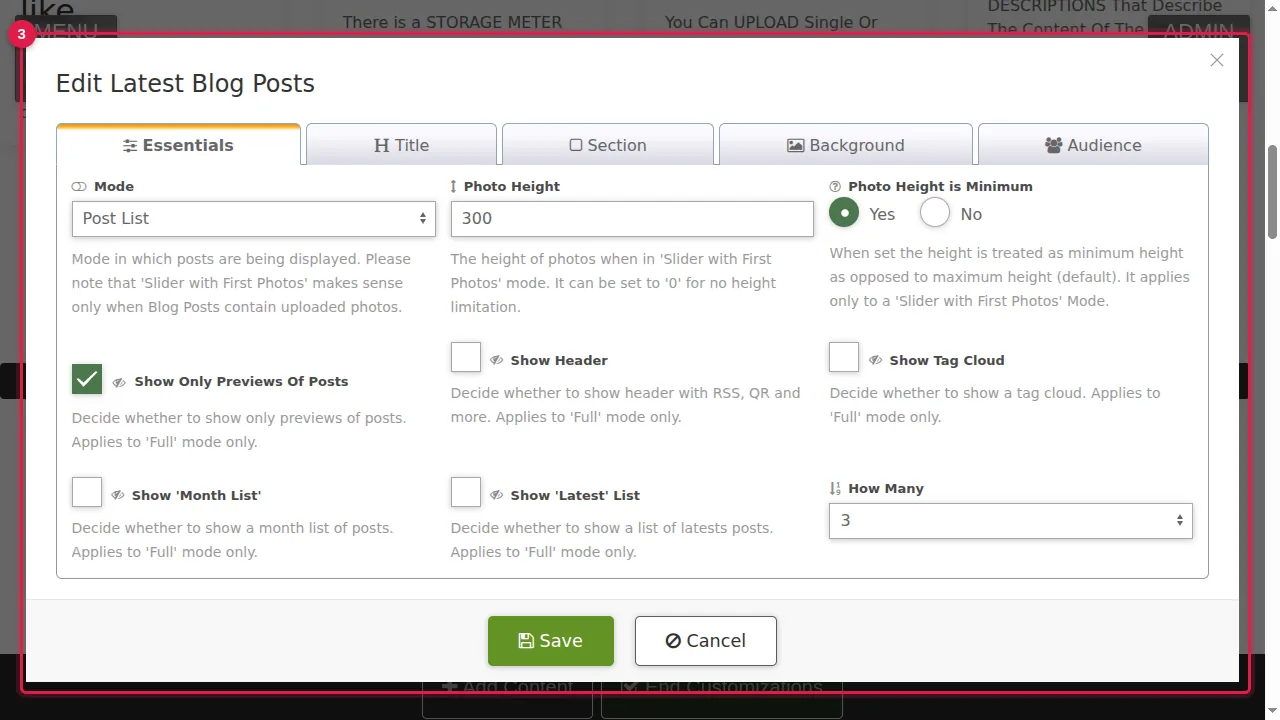Enable the Show Header checkbox
Image resolution: width=1280 pixels, height=720 pixels.
(466, 357)
